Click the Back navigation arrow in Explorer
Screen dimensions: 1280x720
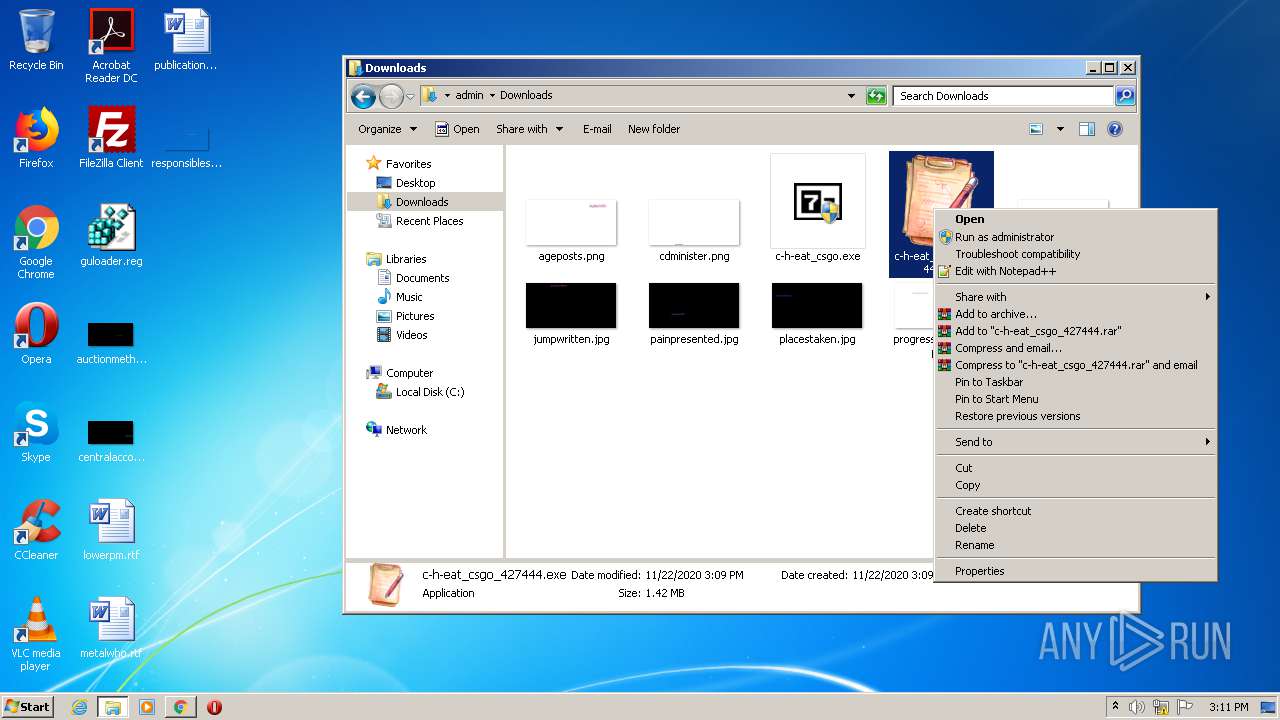[364, 96]
